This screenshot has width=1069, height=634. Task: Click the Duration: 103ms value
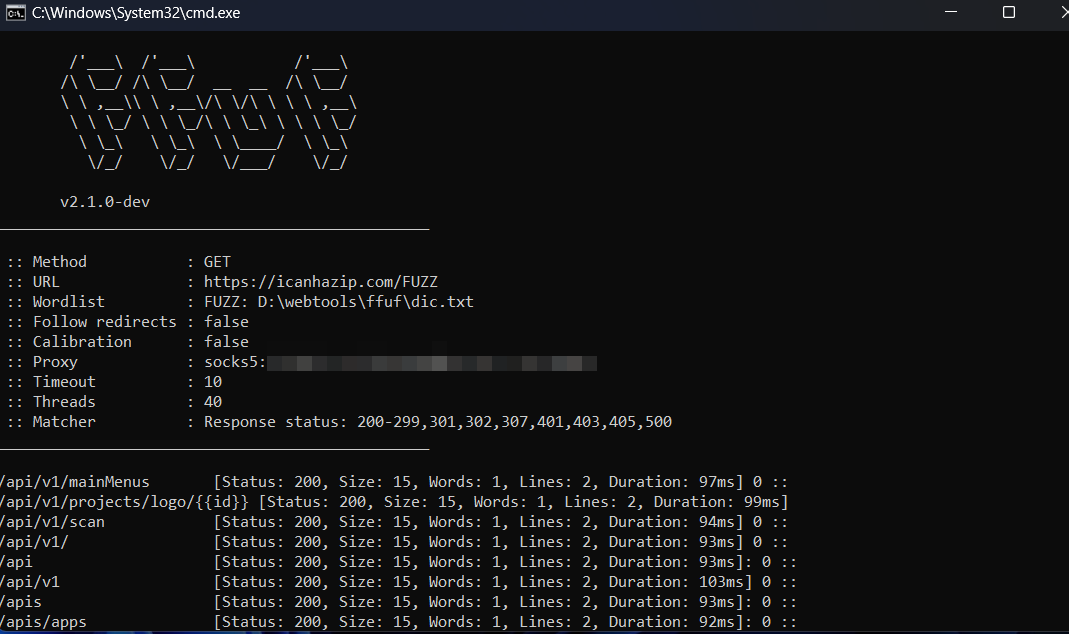[x=676, y=582]
